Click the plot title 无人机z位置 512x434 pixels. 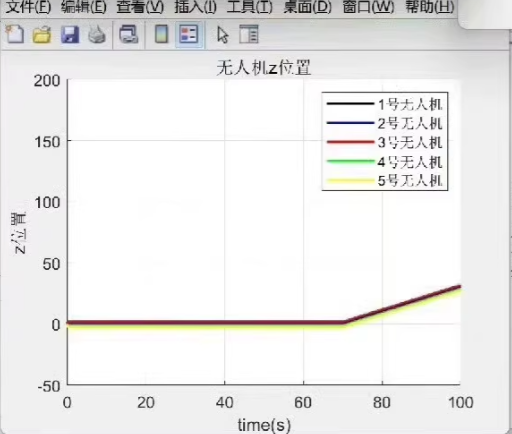click(263, 68)
